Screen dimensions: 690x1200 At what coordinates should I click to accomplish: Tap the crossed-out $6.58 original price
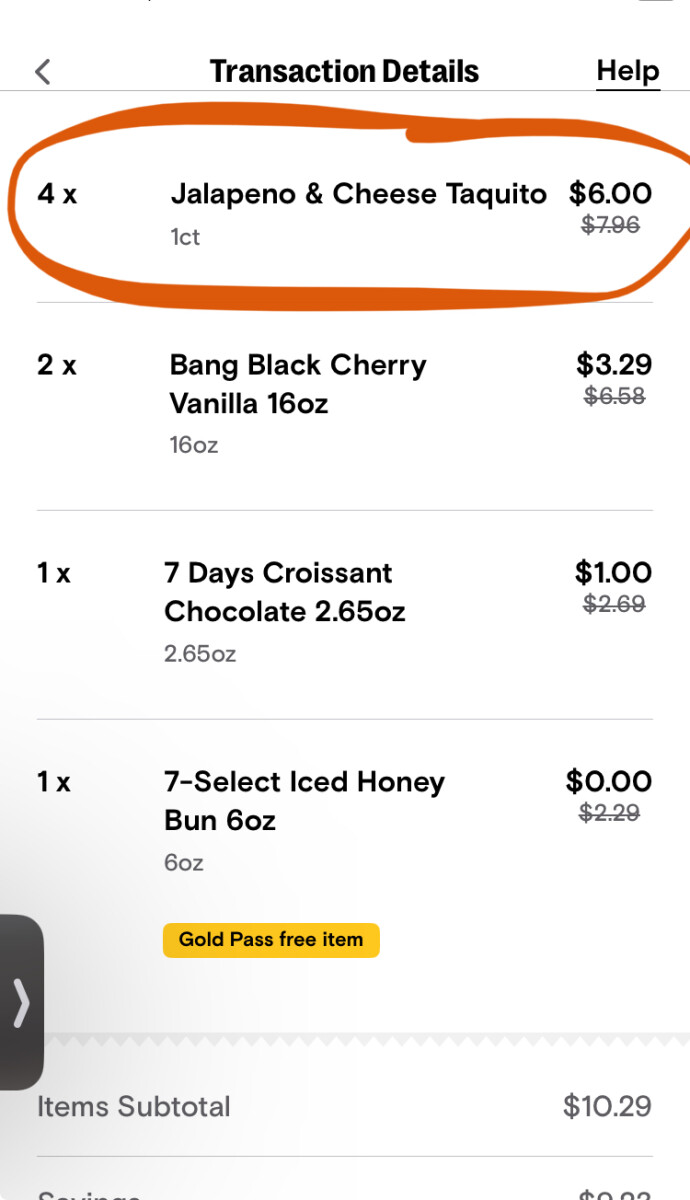[615, 396]
